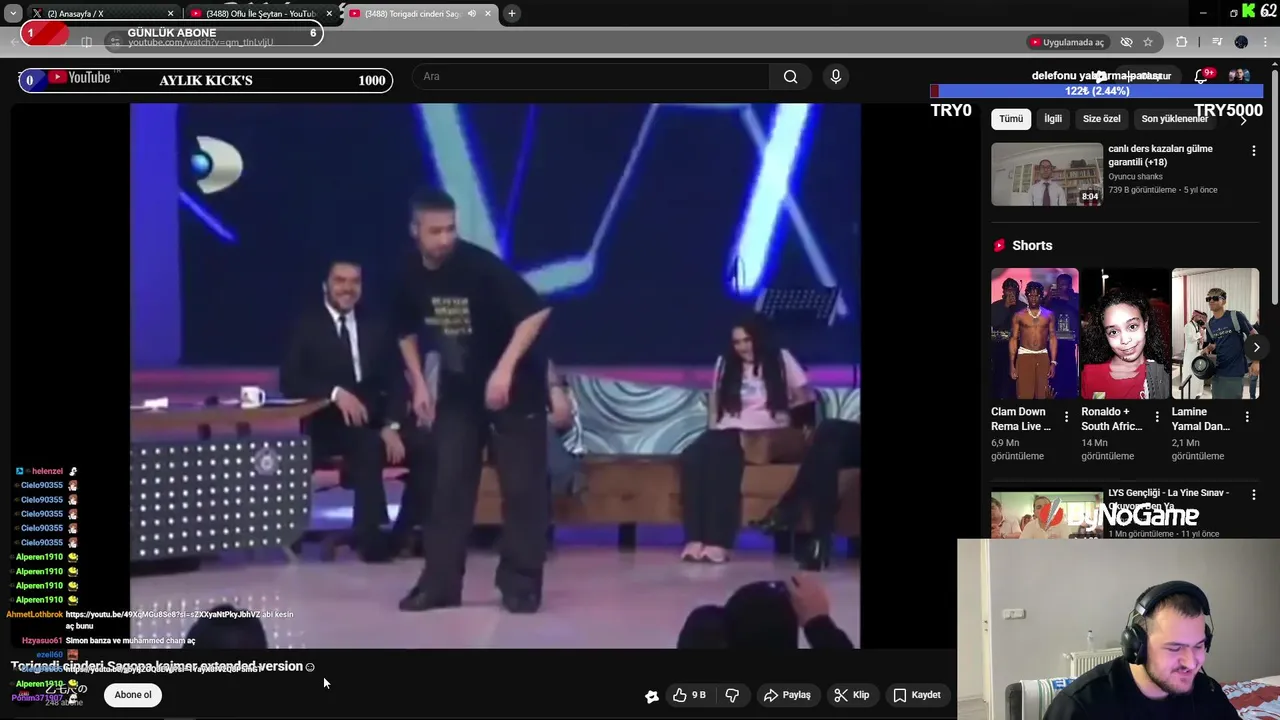Open the reading mode icon in toolbar
The width and height of the screenshot is (1280, 720).
click(x=86, y=42)
